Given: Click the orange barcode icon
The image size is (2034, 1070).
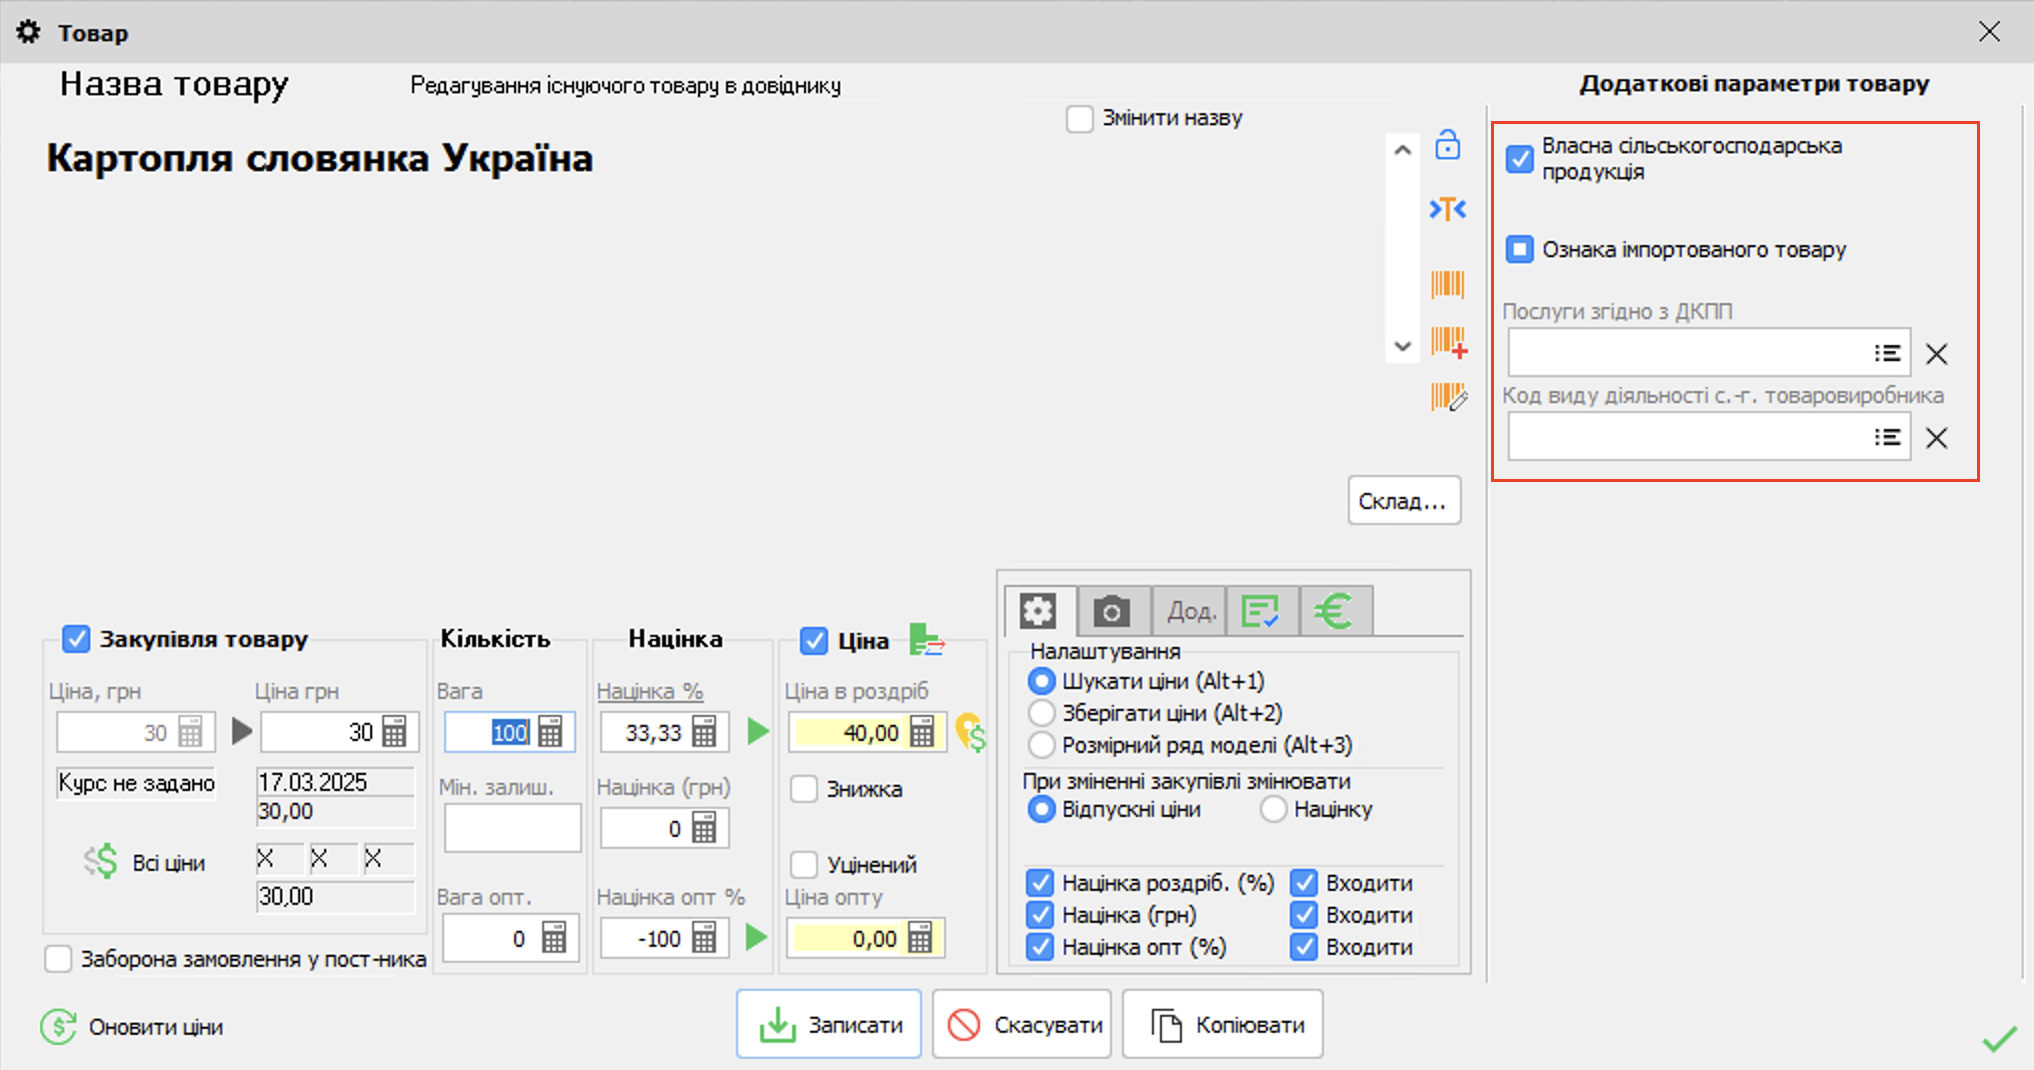Looking at the screenshot, I should pyautogui.click(x=1447, y=285).
